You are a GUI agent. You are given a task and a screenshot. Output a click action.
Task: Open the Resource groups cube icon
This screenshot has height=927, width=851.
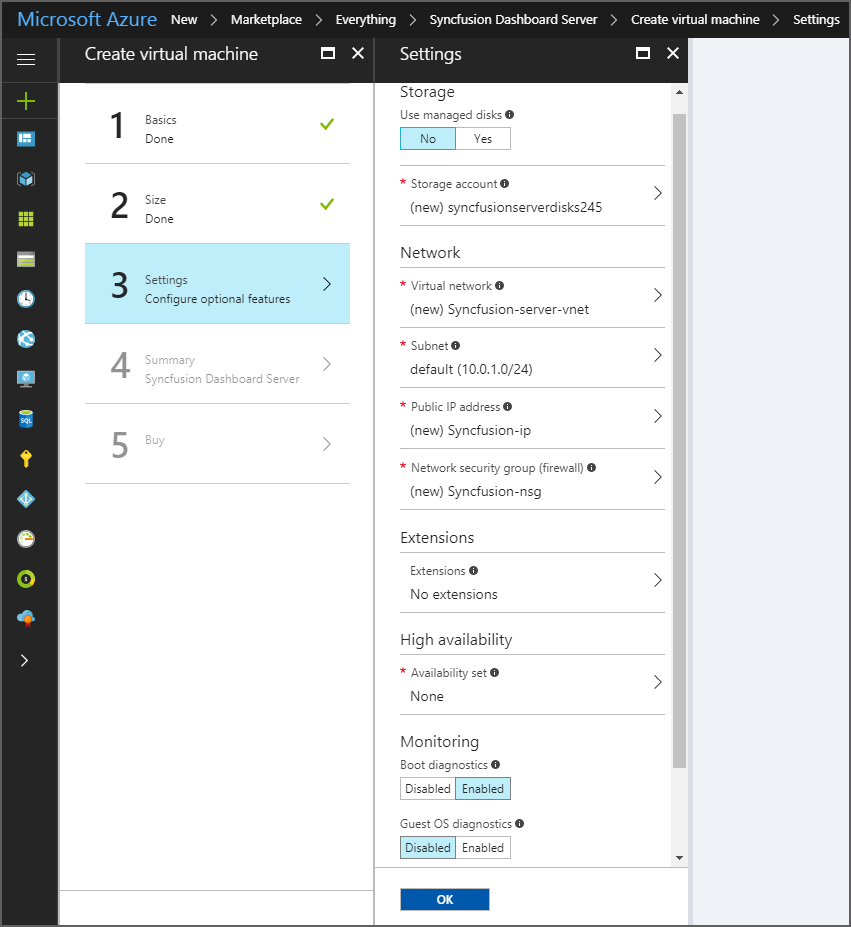(26, 179)
